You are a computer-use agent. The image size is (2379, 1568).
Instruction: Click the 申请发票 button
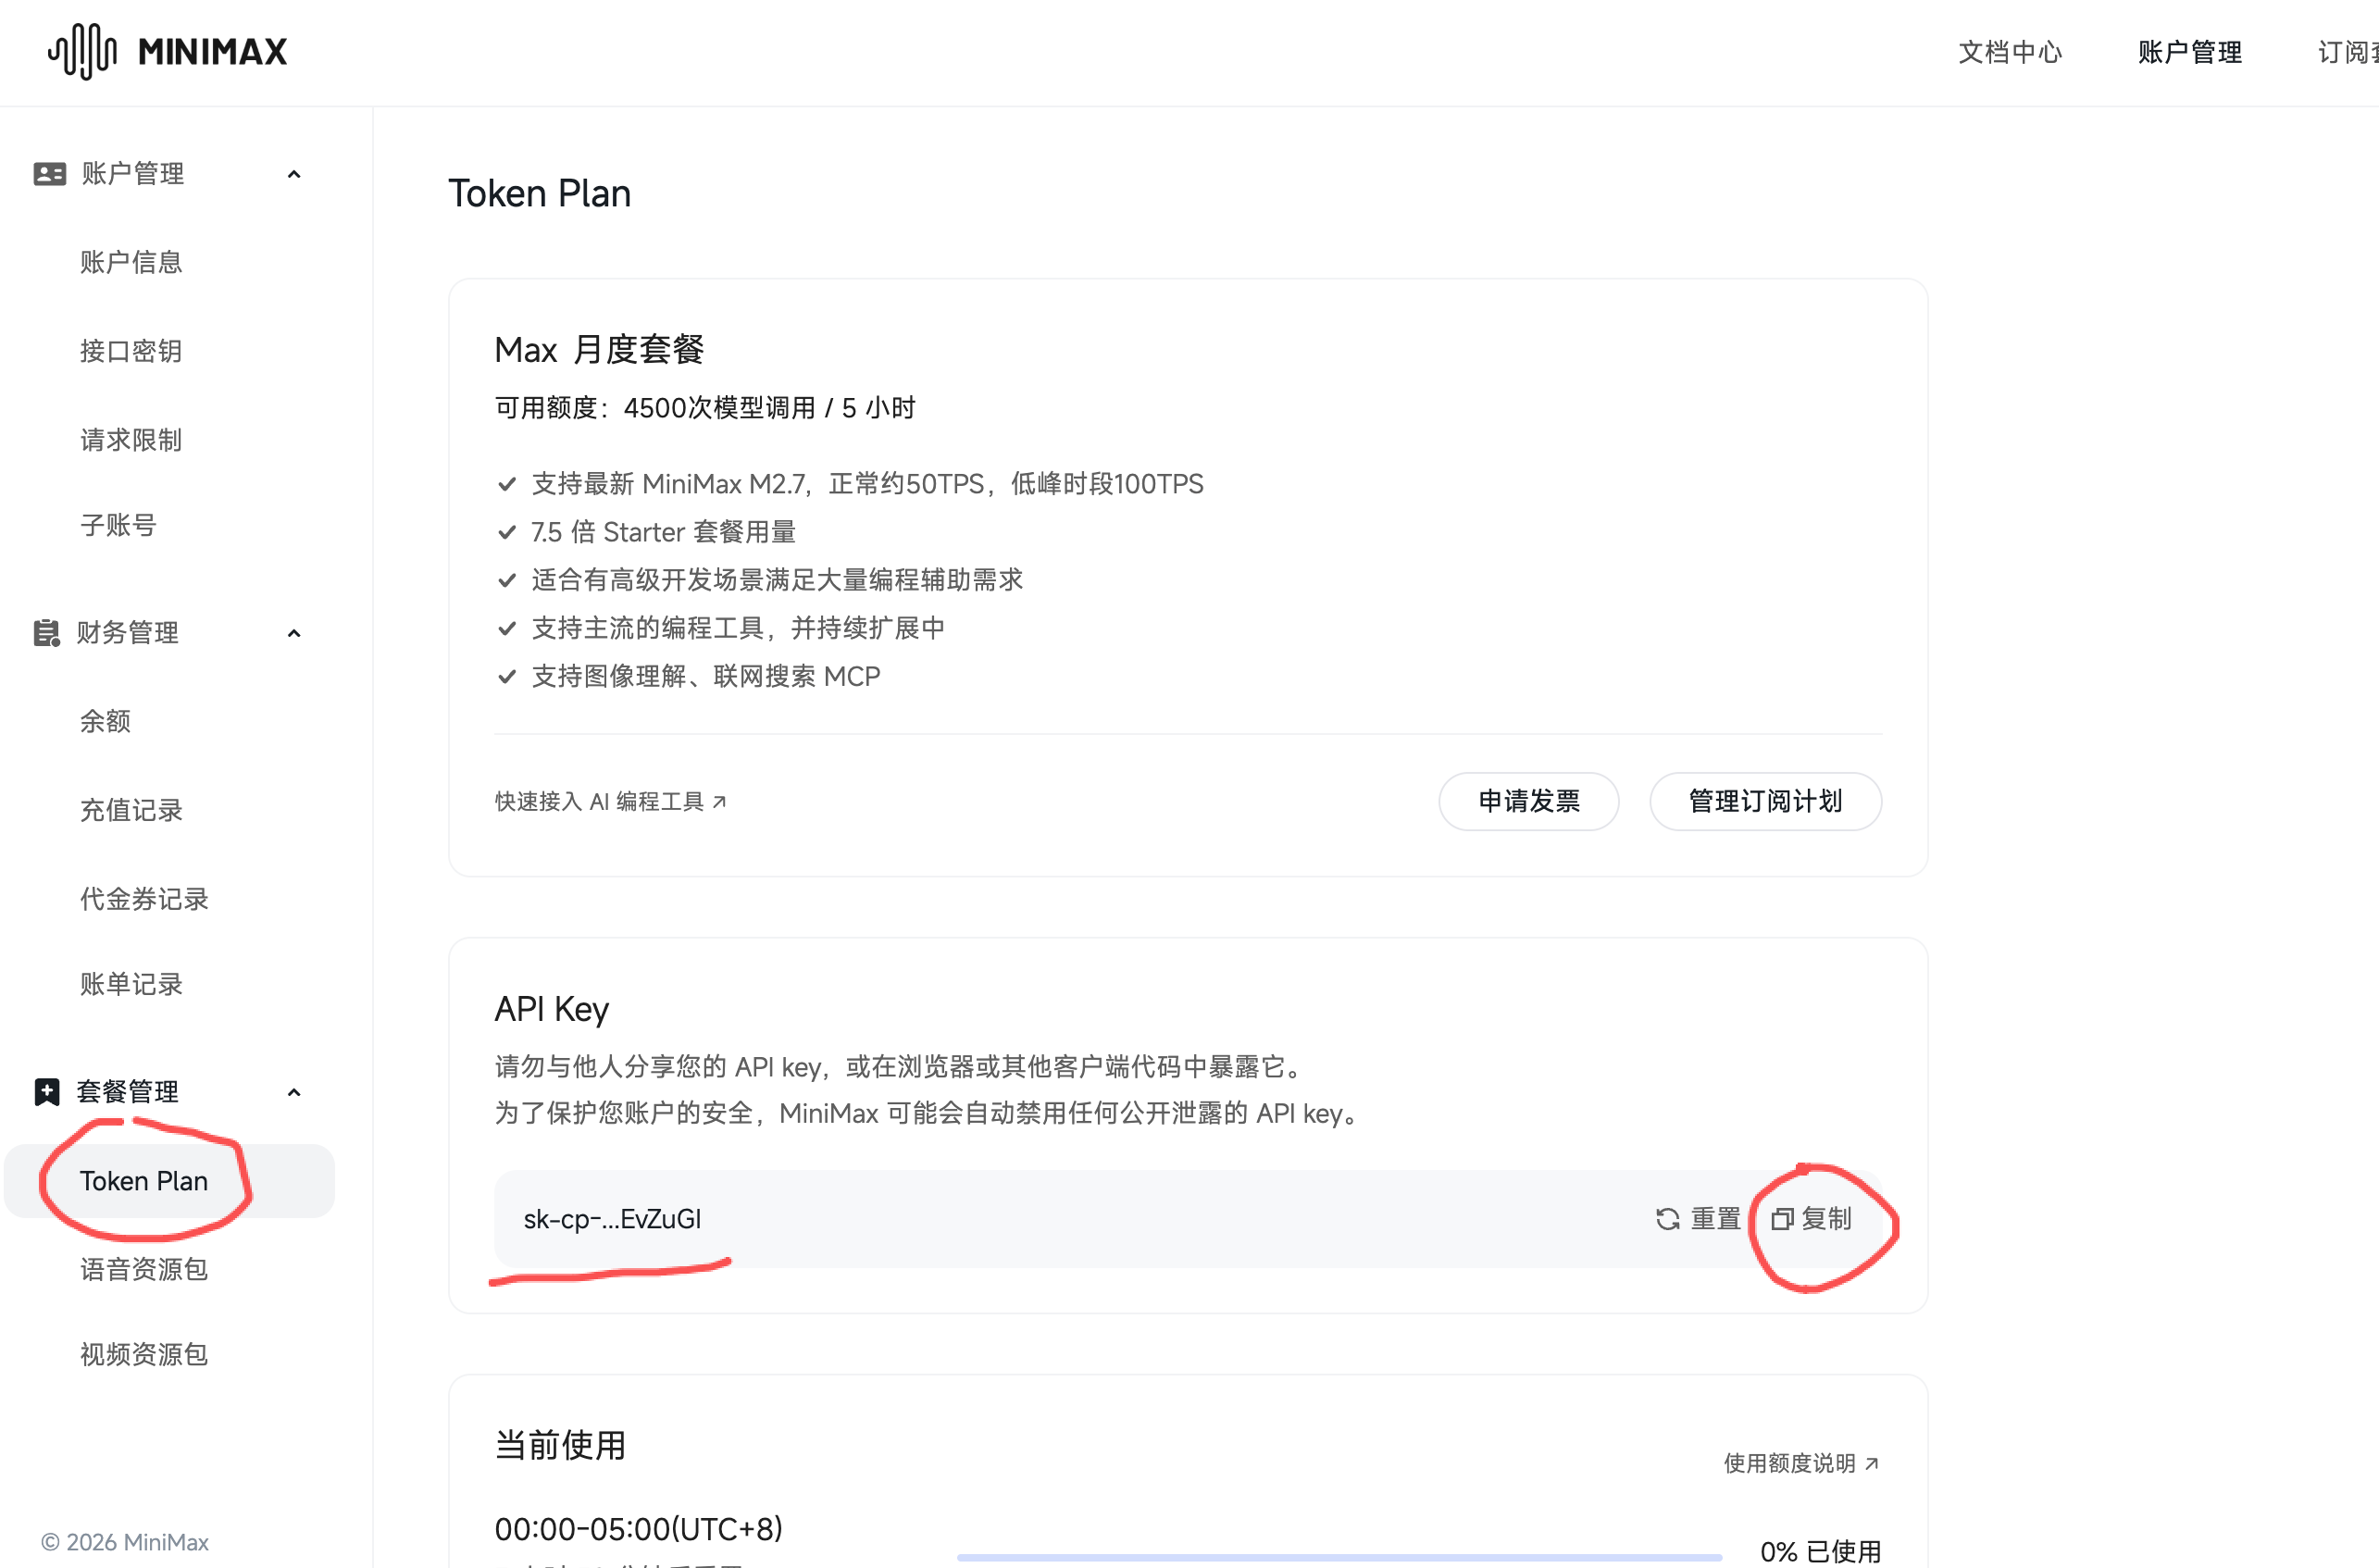(1528, 801)
